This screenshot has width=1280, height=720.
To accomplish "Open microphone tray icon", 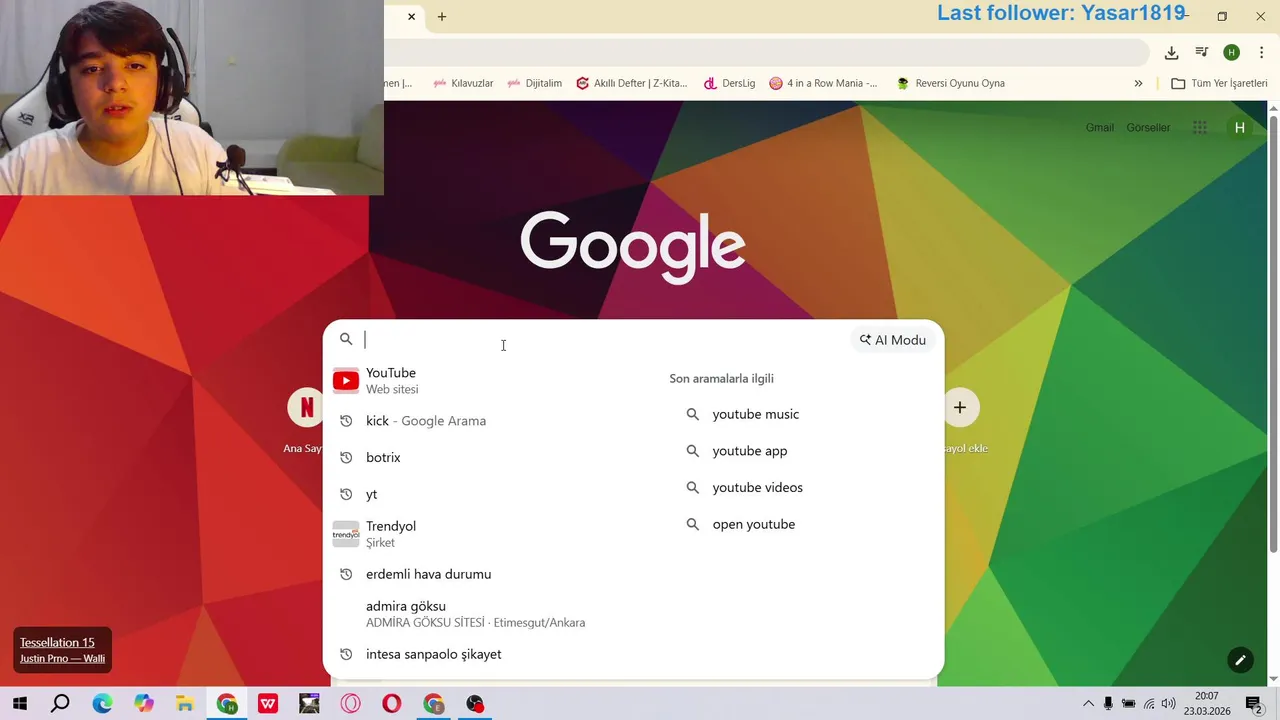I will tap(1108, 704).
